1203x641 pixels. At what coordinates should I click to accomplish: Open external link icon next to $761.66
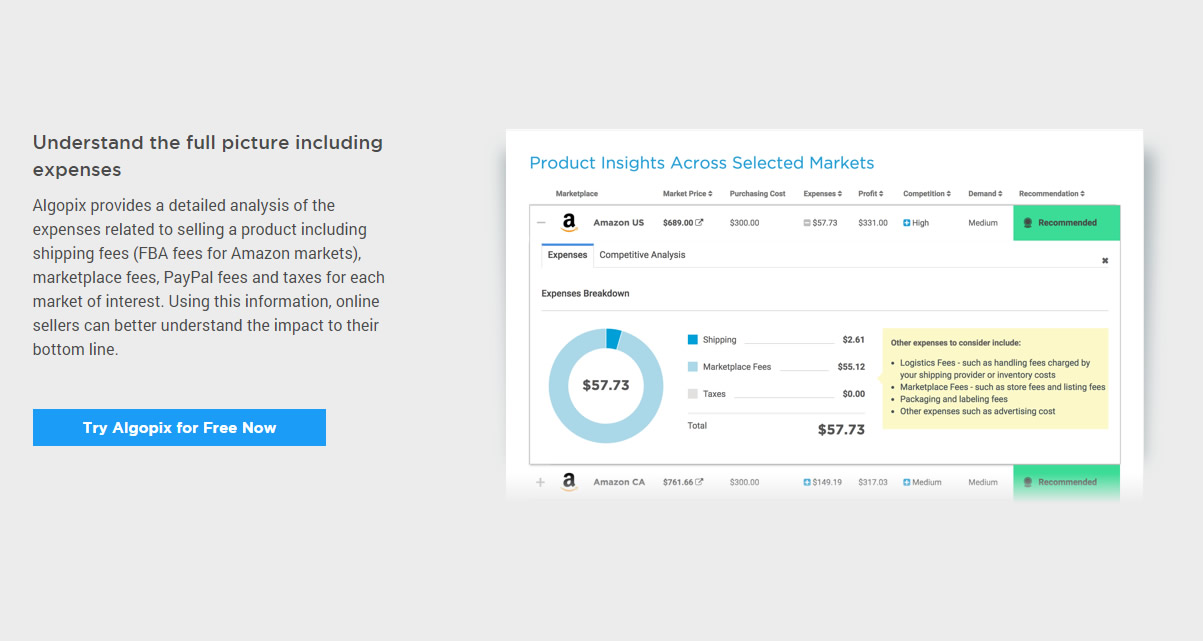point(700,482)
